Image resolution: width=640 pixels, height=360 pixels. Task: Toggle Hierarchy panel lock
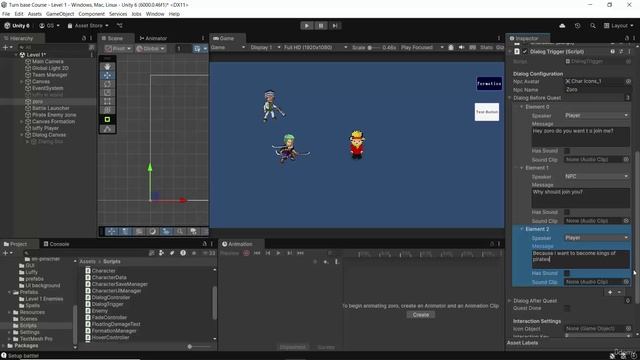(84, 38)
